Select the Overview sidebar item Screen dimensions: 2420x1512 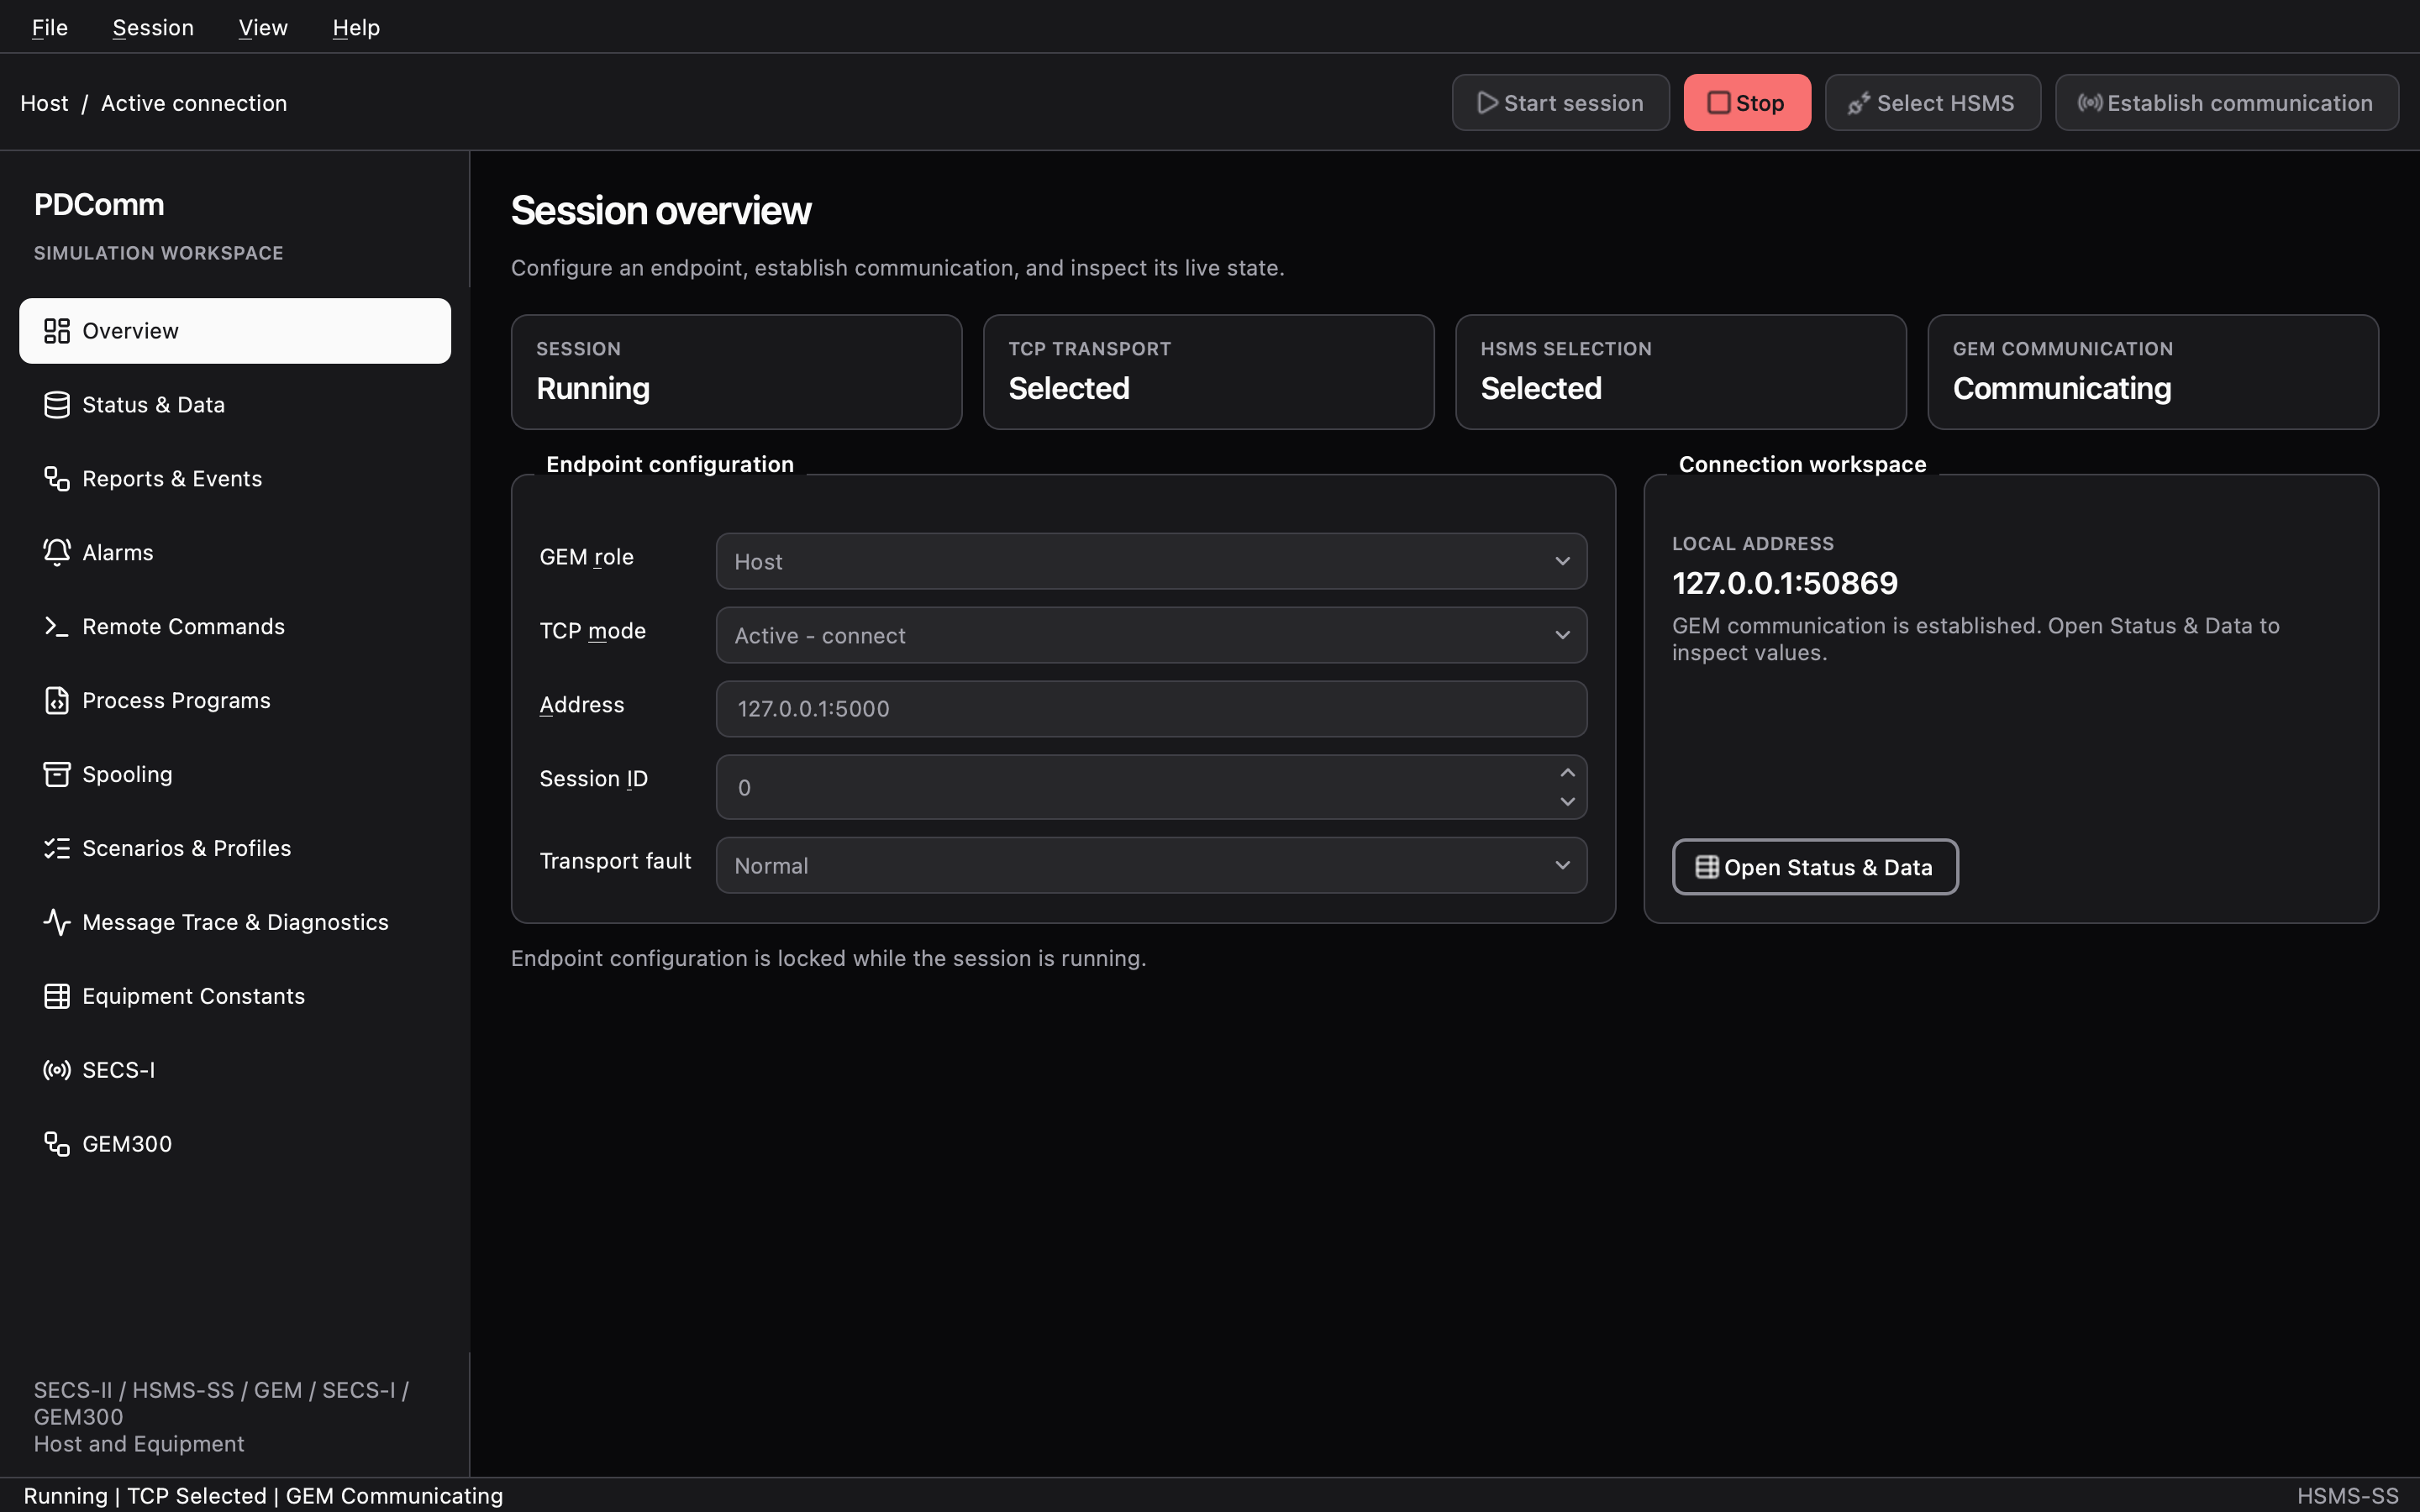pos(235,331)
